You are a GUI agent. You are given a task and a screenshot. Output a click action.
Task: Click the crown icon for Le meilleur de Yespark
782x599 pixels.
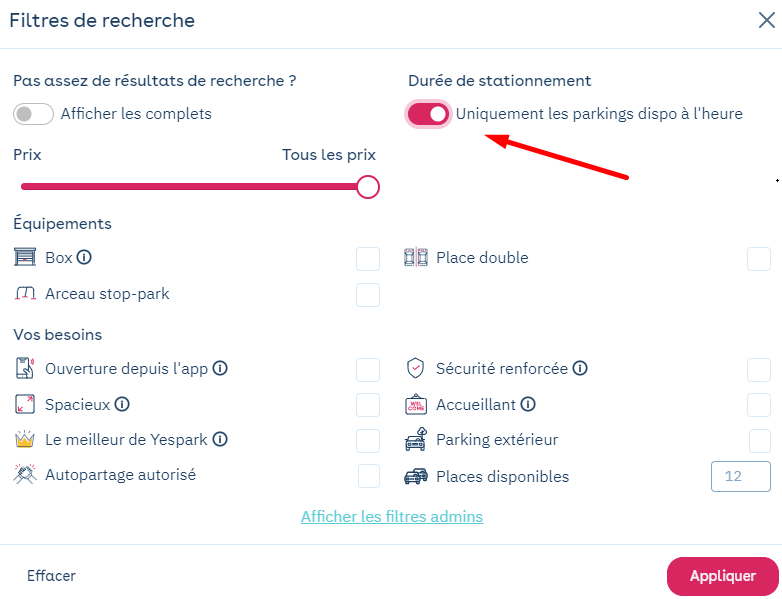[24, 439]
